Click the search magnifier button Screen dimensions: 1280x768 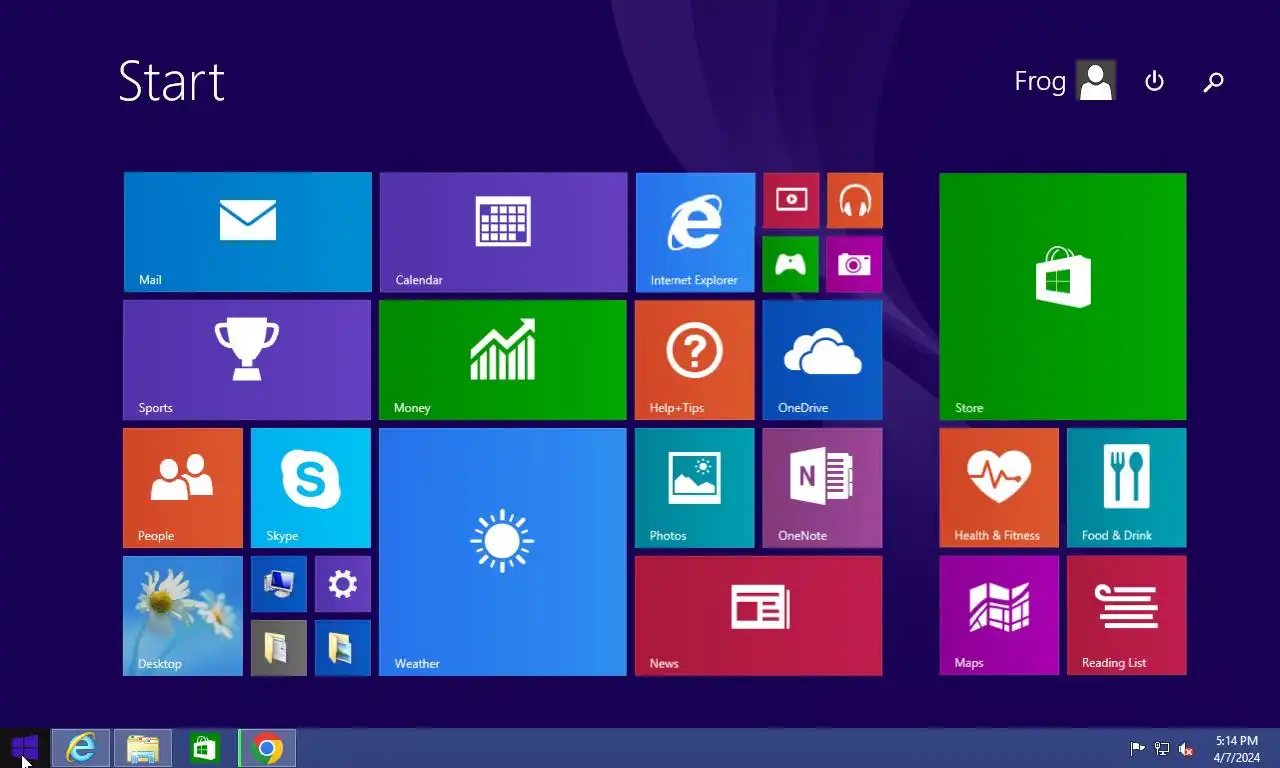pyautogui.click(x=1213, y=82)
